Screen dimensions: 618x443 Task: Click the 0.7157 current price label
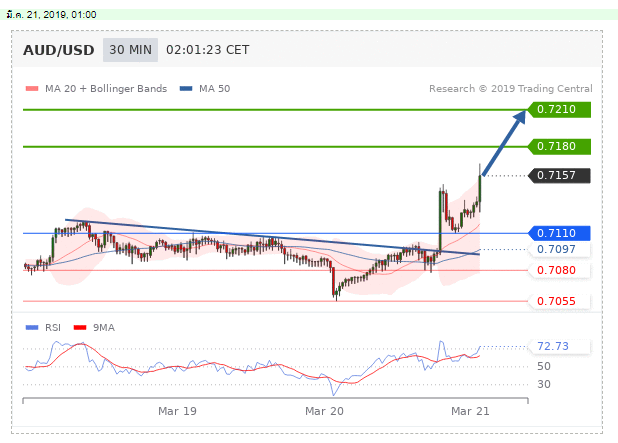coord(559,175)
